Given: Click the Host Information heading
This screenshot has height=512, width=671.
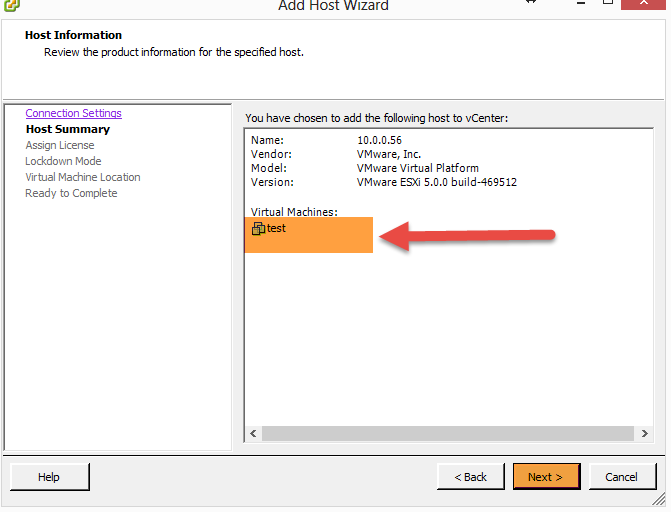Looking at the screenshot, I should tap(73, 35).
